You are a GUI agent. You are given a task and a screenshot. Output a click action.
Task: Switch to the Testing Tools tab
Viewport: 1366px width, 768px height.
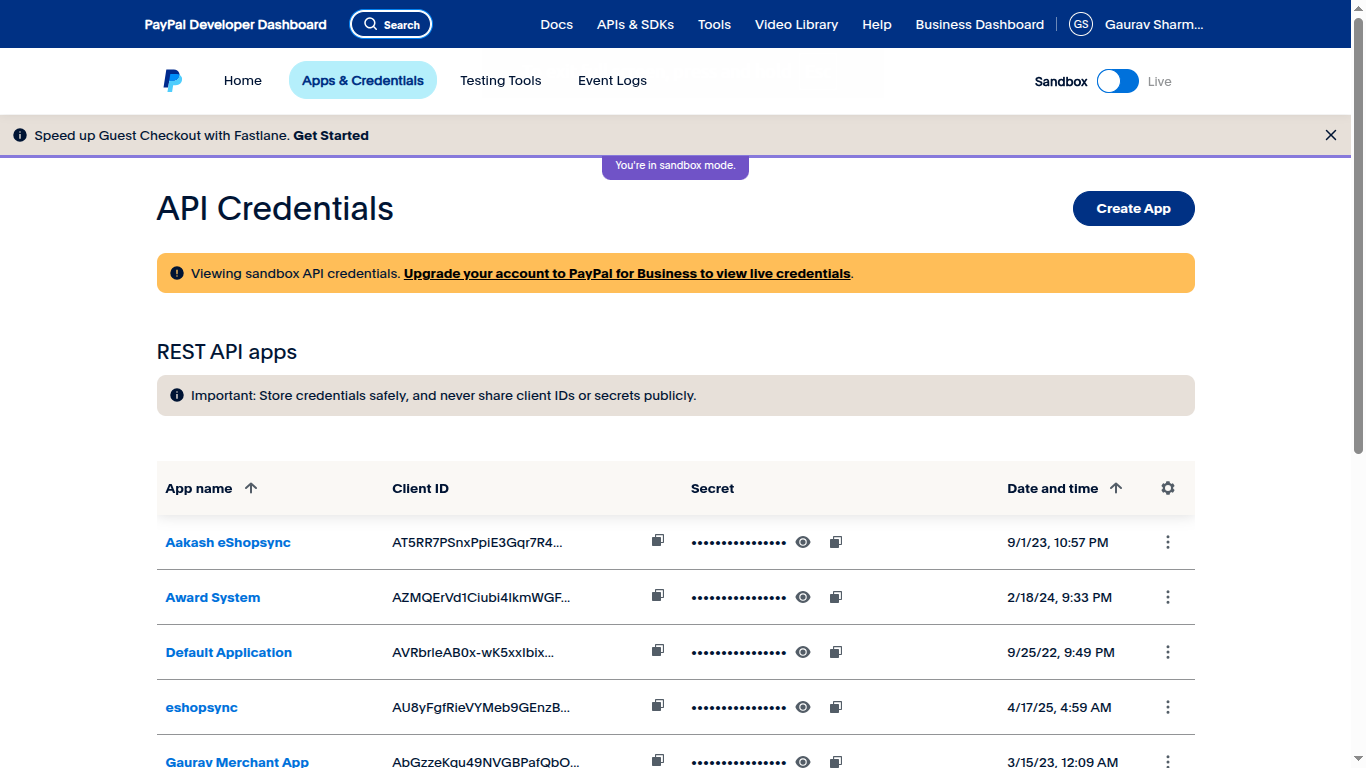[x=500, y=80]
